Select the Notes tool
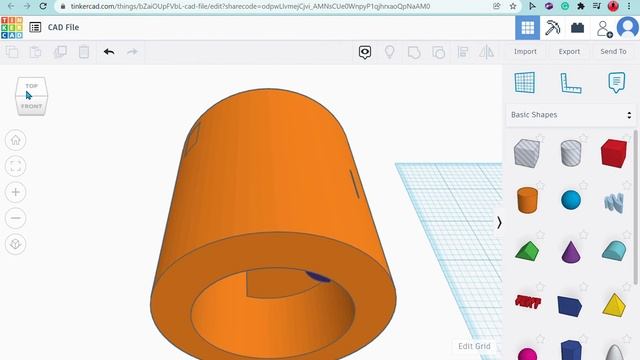Image resolution: width=640 pixels, height=360 pixels. pos(616,82)
